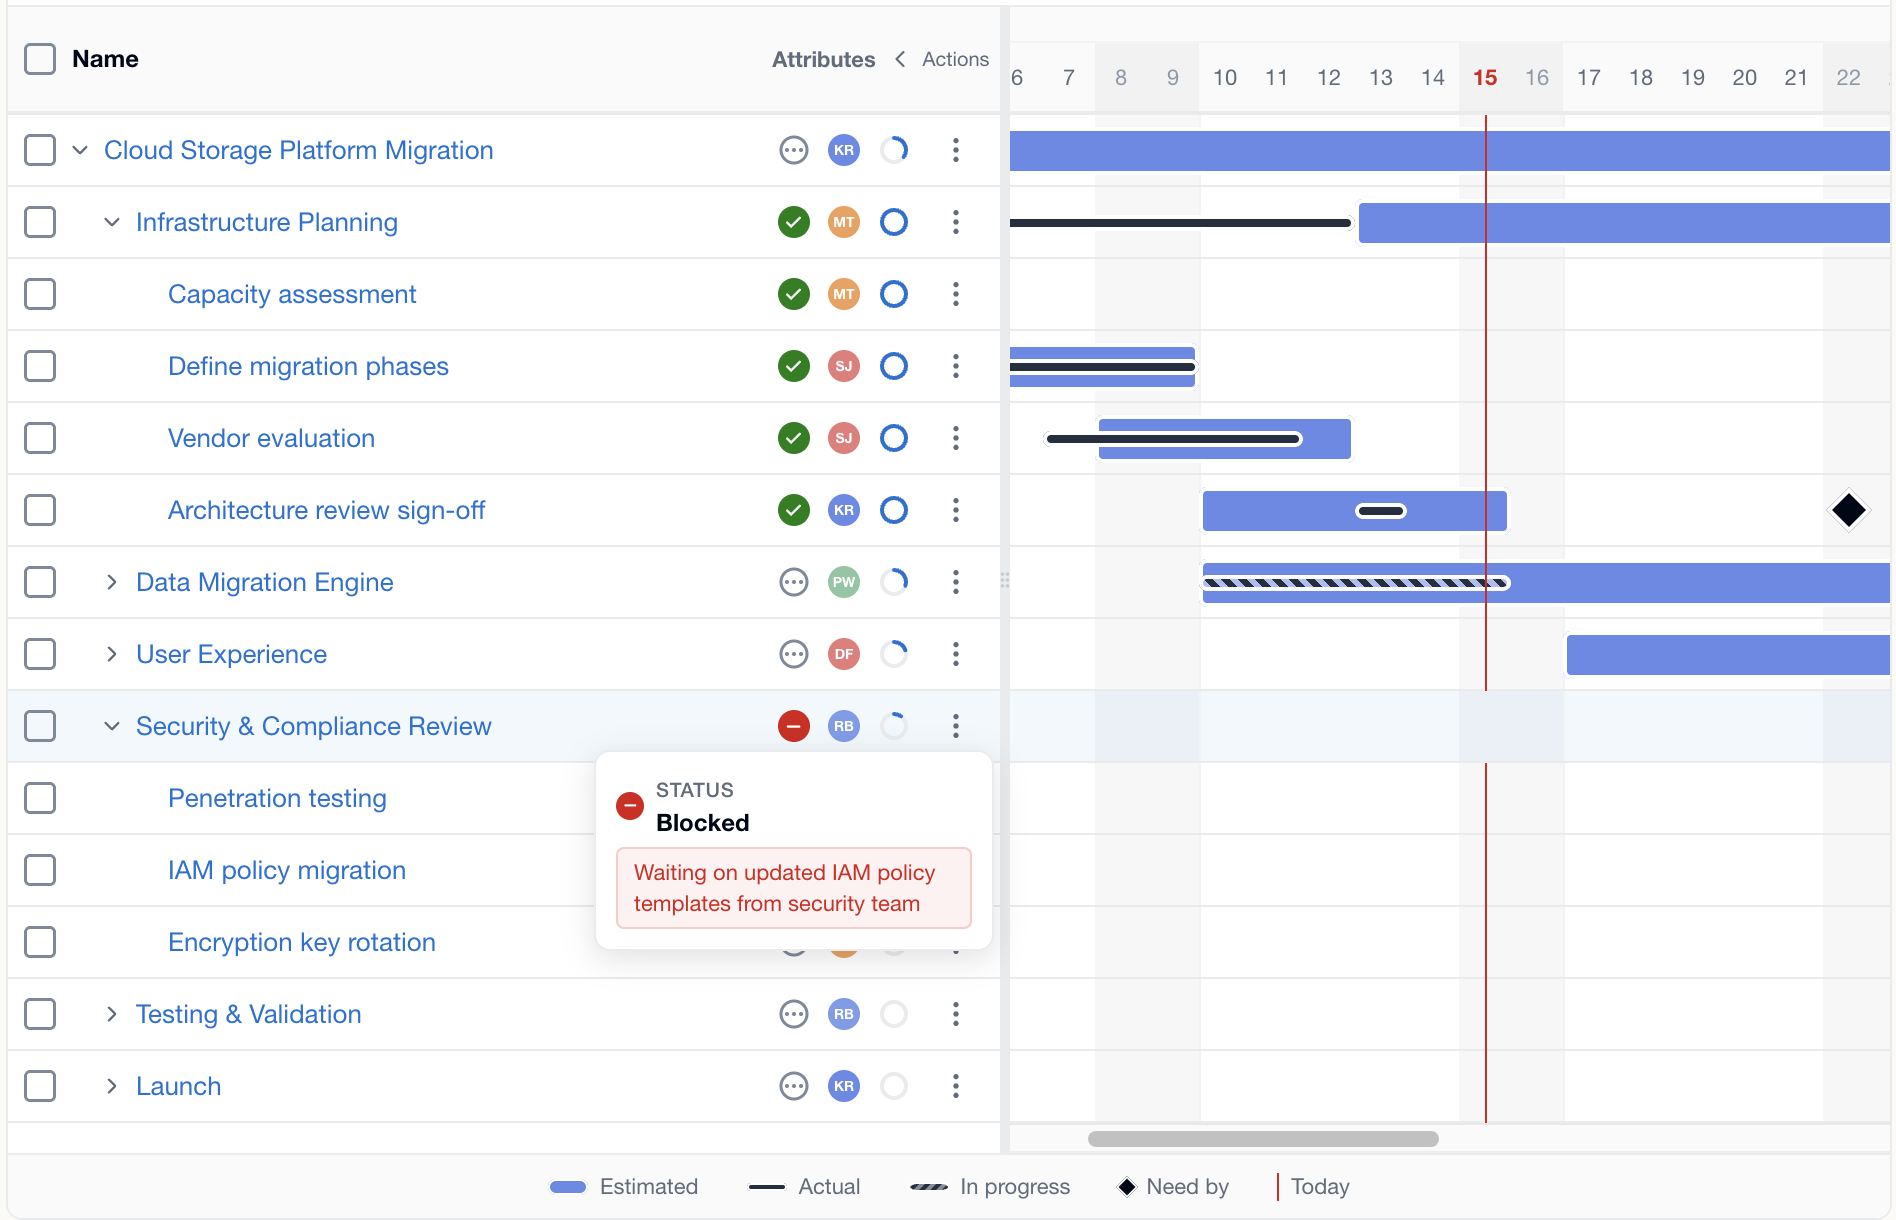
Task: Click the progress donut on Infrastructure Planning
Action: point(893,222)
